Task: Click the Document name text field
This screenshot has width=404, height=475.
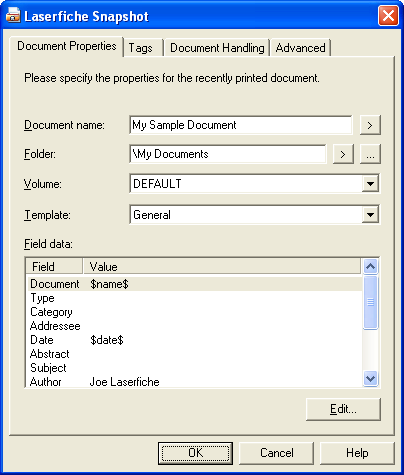Action: point(241,125)
